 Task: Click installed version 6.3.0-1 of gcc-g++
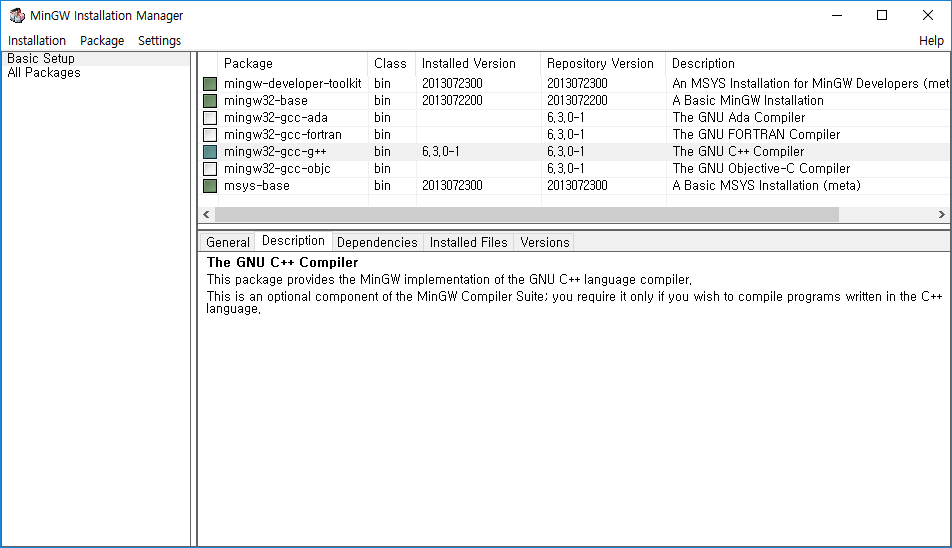pyautogui.click(x=440, y=152)
